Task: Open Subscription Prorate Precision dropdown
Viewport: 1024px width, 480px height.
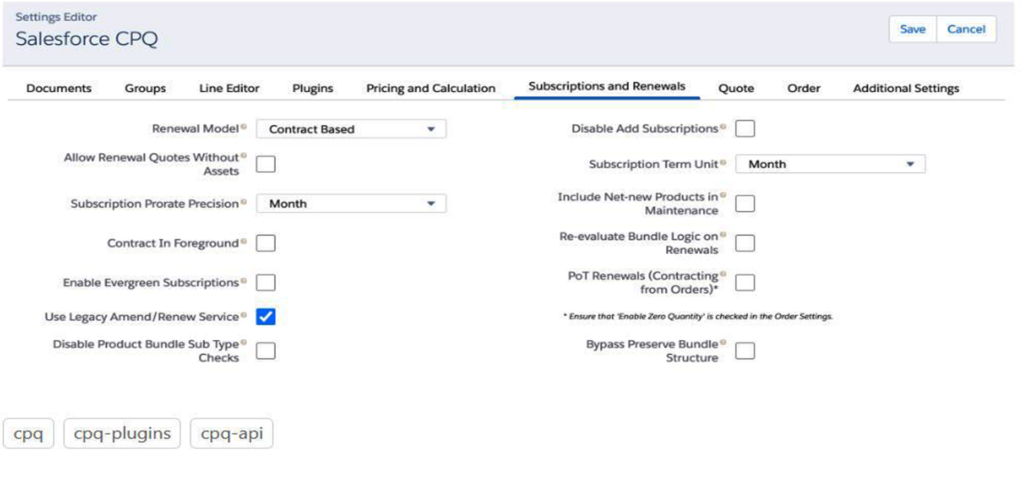Action: pos(351,204)
